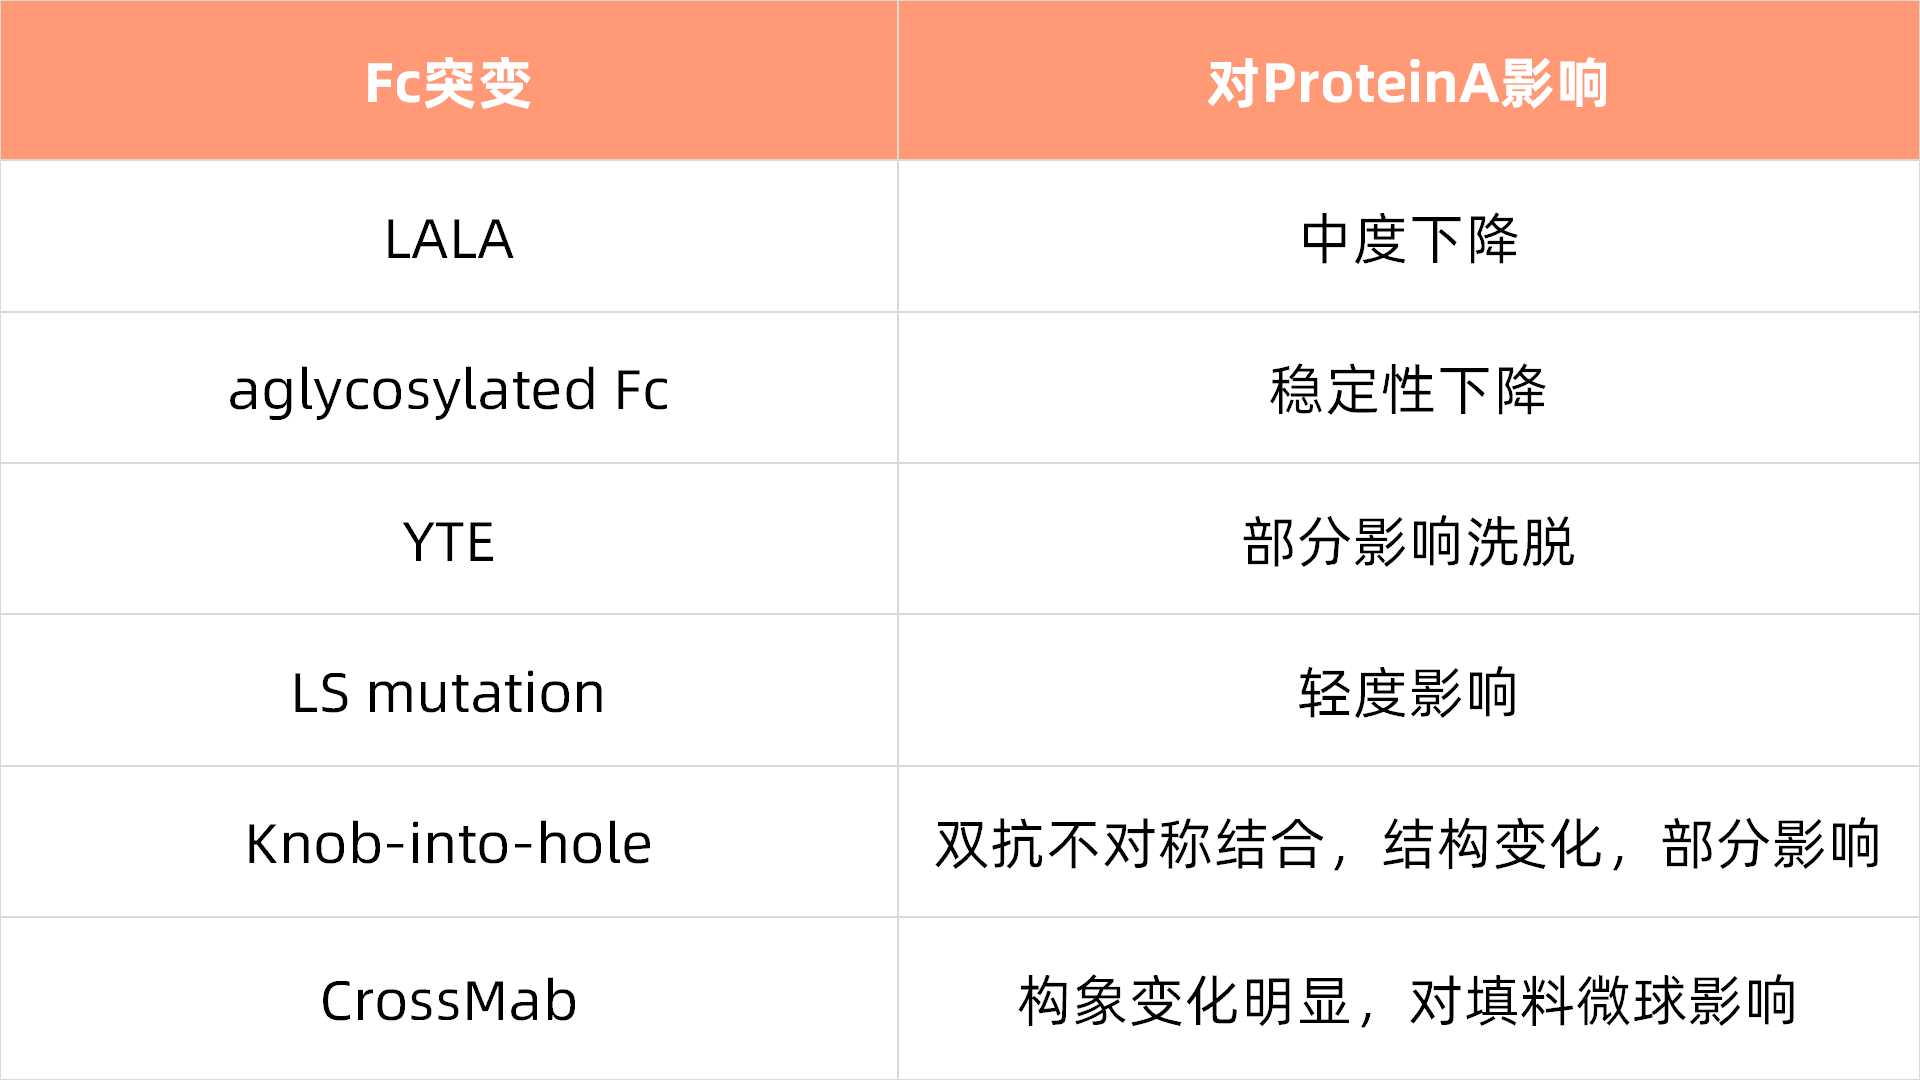Select the LS mutation cell
Image resolution: width=1920 pixels, height=1080 pixels.
point(449,690)
